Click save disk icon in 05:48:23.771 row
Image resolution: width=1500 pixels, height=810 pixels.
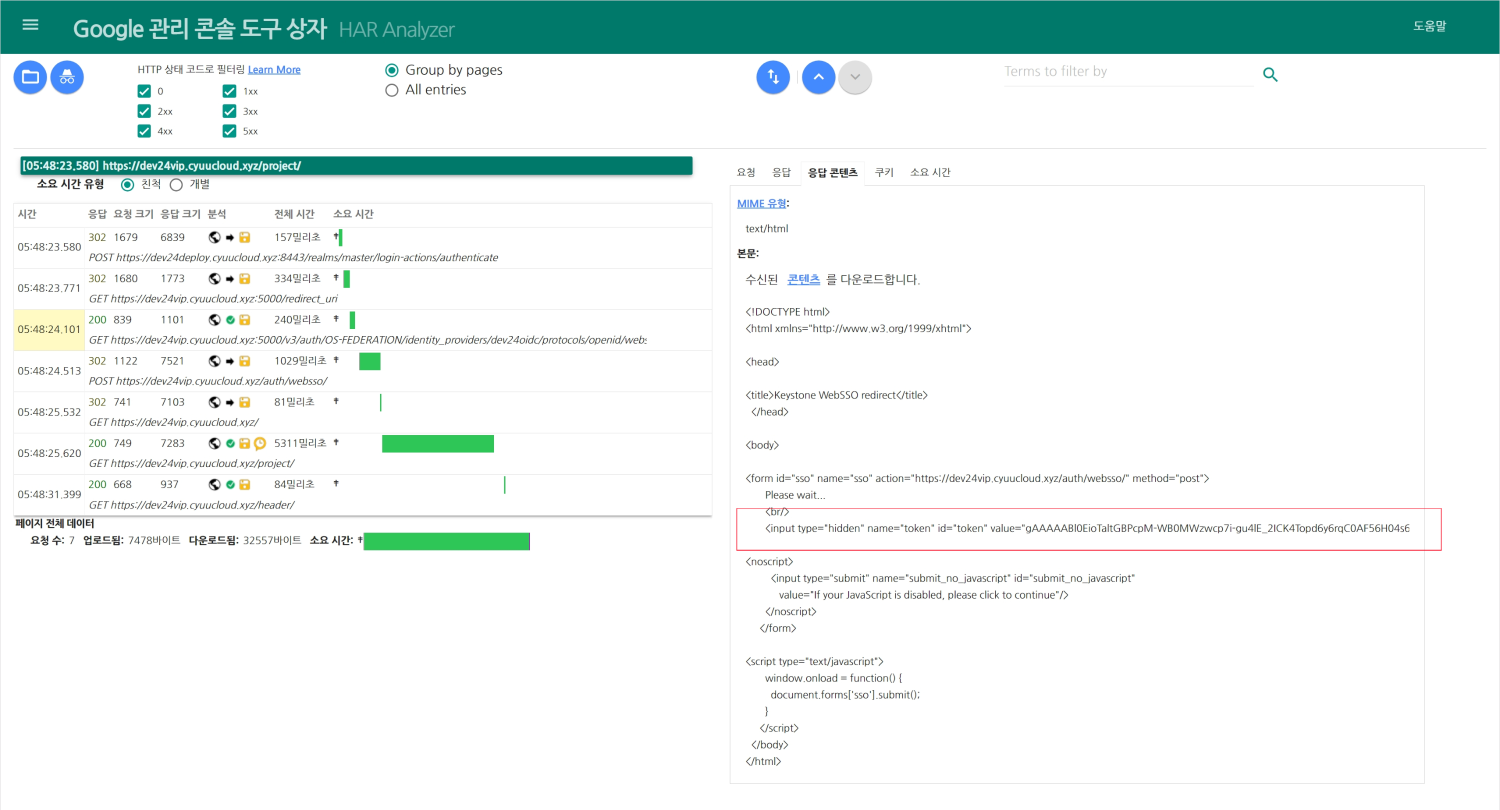pyautogui.click(x=244, y=279)
